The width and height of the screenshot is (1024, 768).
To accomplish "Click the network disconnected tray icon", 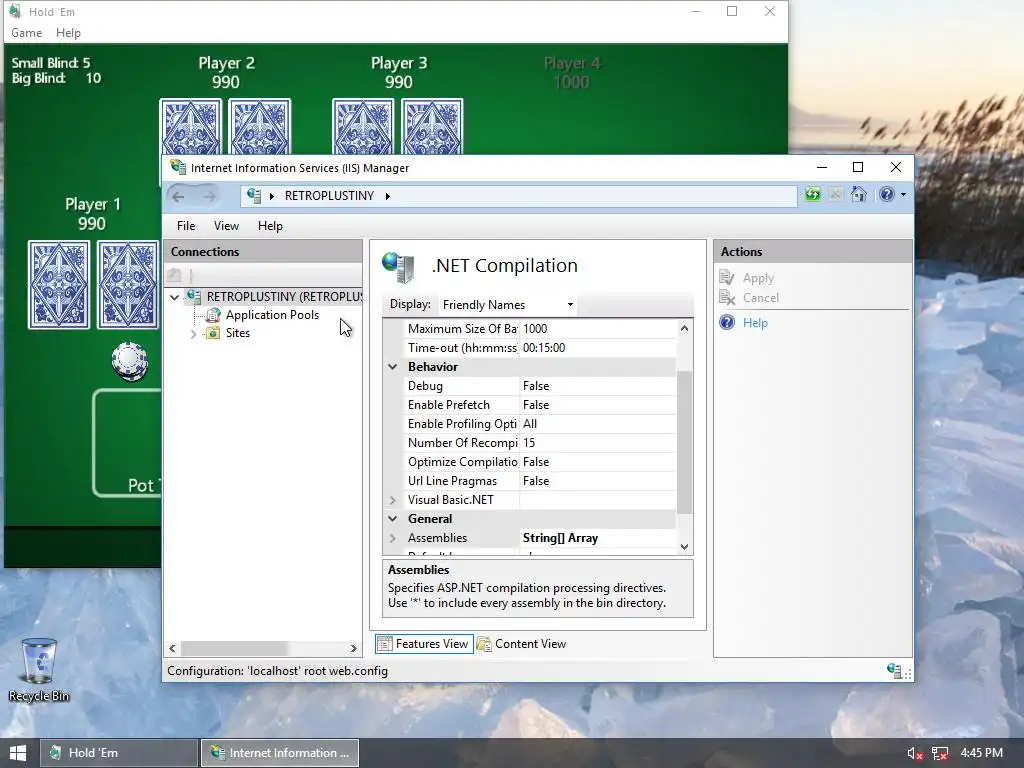I will pyautogui.click(x=940, y=754).
